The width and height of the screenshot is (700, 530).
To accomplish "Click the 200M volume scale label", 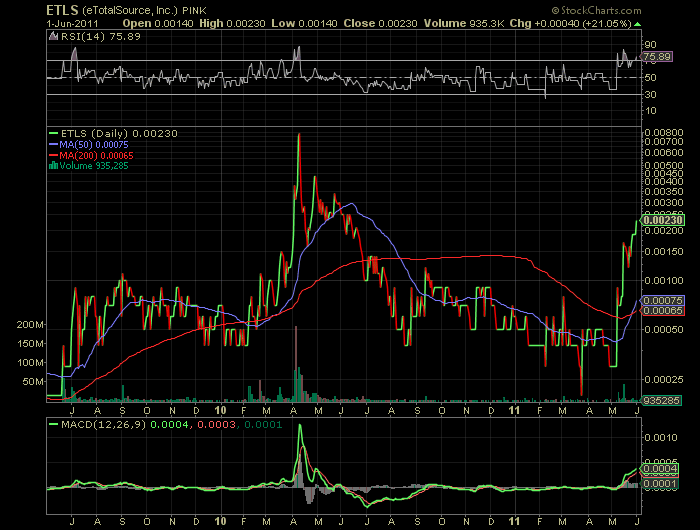I will (x=30, y=325).
